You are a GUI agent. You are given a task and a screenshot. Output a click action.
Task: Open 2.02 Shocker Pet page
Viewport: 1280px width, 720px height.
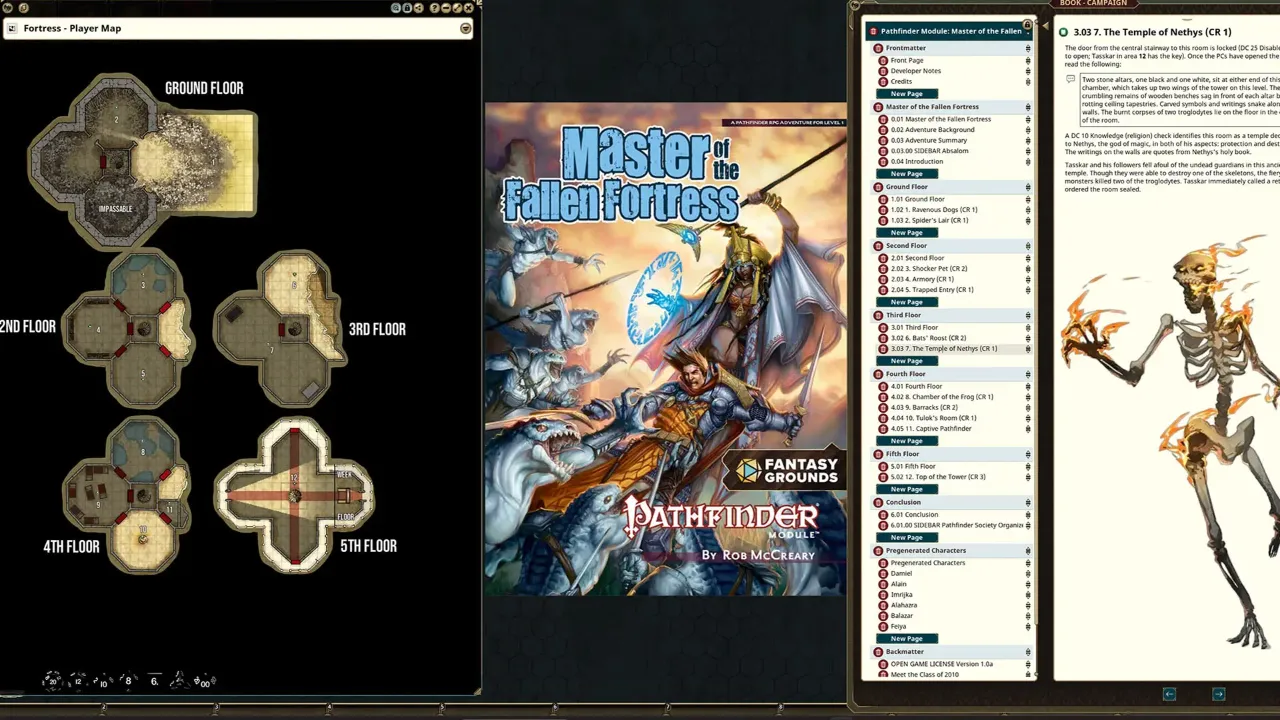[929, 269]
